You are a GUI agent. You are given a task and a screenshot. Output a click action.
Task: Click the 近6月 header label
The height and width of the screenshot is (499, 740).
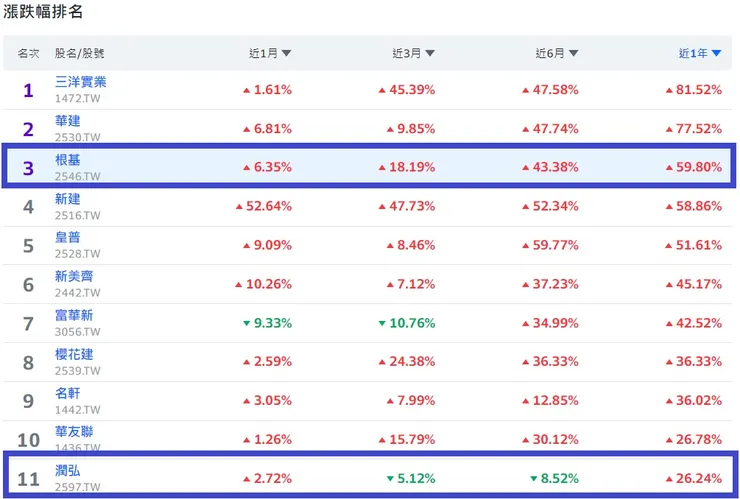point(550,53)
